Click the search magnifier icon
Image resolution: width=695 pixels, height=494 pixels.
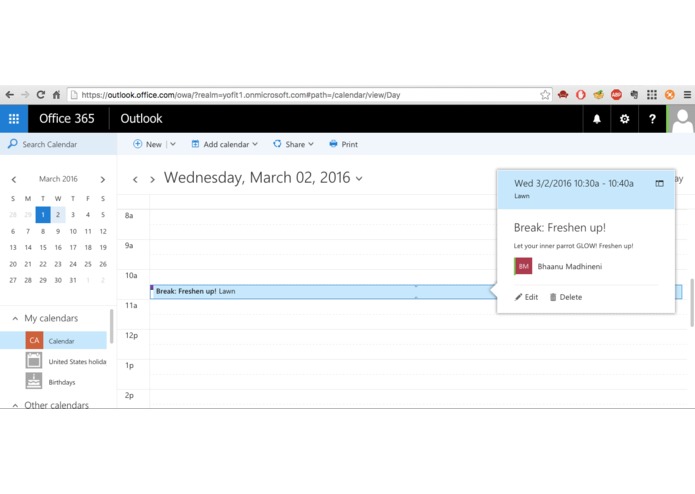coord(12,144)
